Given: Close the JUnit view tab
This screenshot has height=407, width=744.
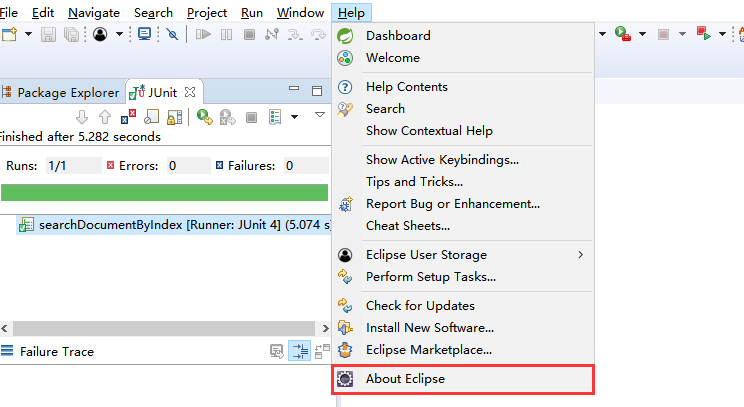Looking at the screenshot, I should point(190,92).
